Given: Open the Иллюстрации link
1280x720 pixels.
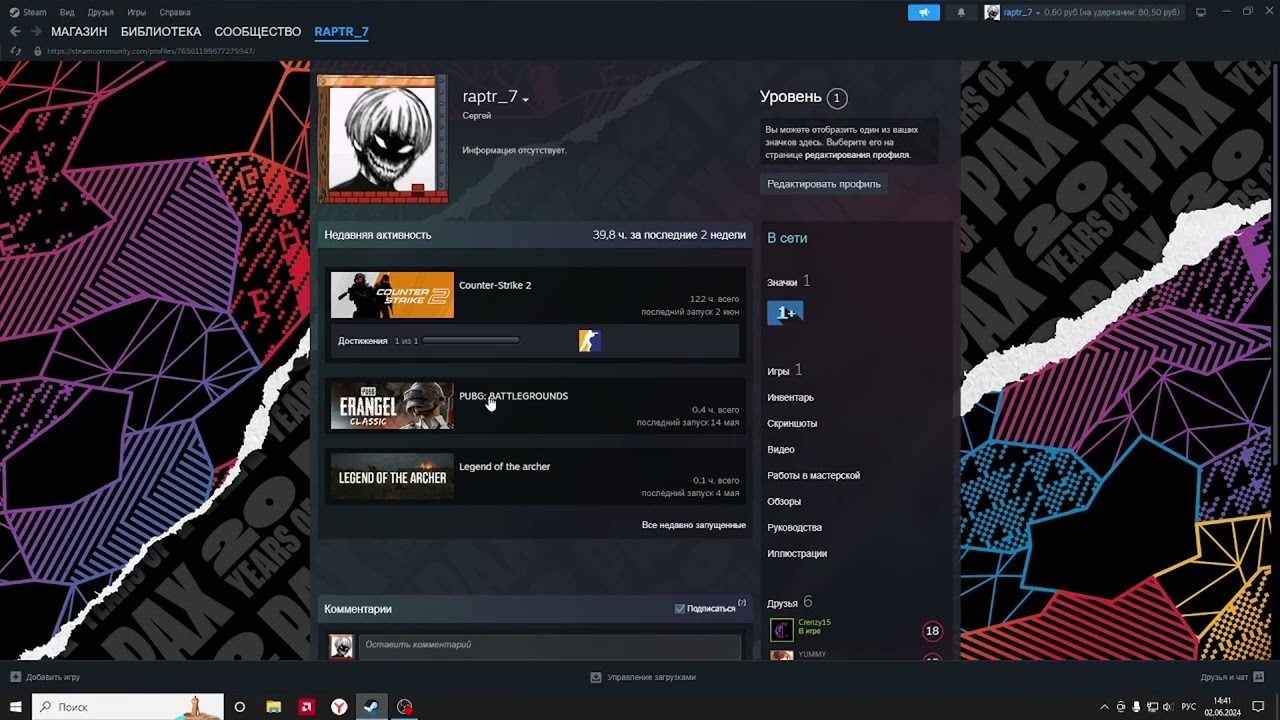Looking at the screenshot, I should [797, 553].
